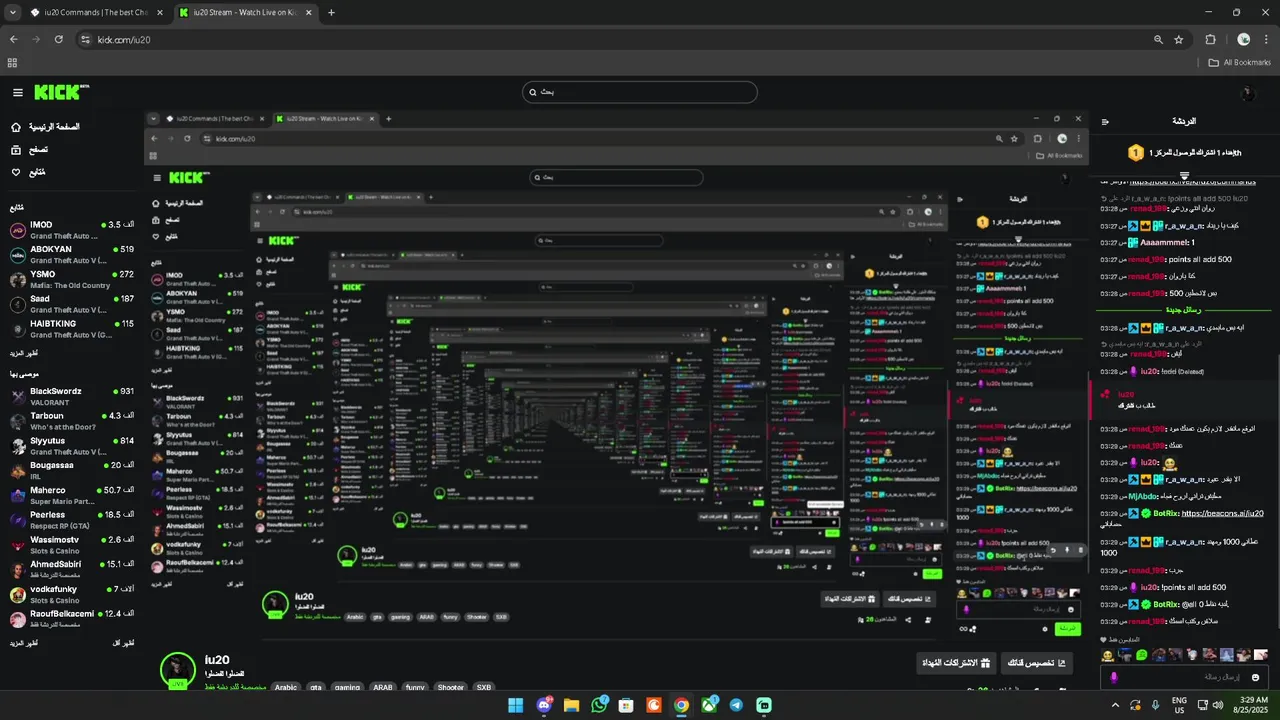Click MjAbdo username in chat
This screenshot has height=720, width=1280.
tap(1143, 496)
